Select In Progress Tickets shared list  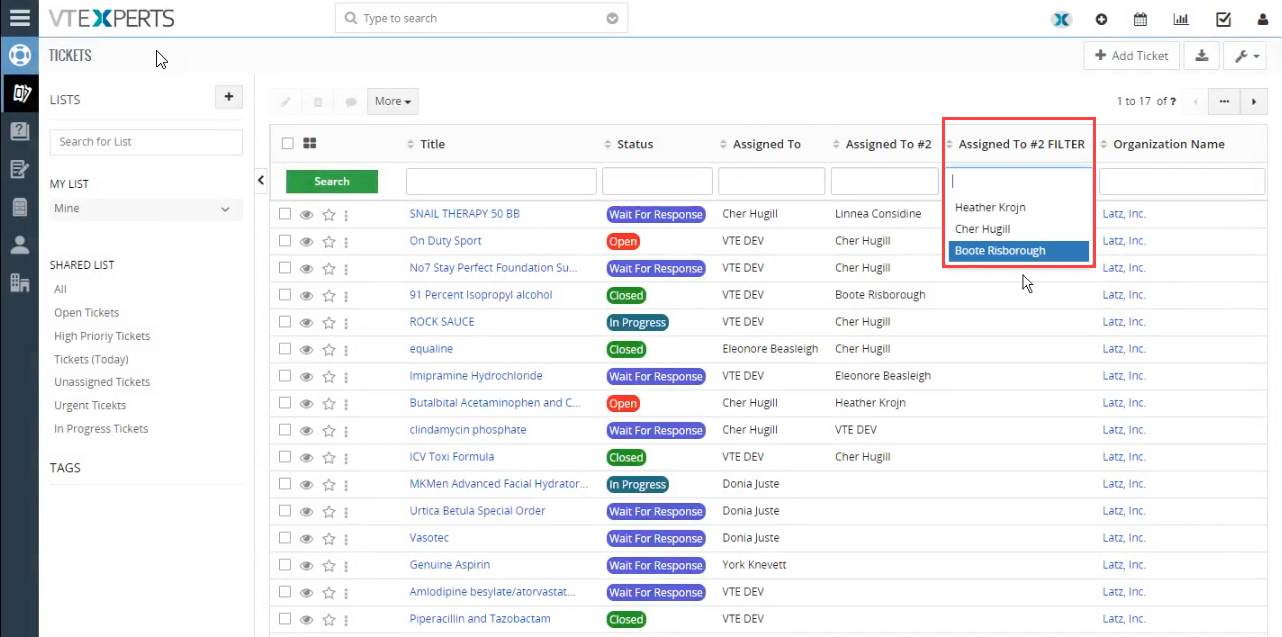point(101,429)
